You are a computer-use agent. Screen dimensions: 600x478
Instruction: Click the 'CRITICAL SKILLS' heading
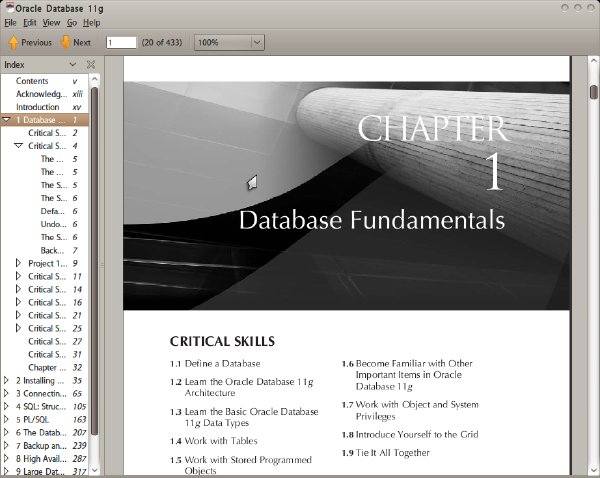[222, 341]
